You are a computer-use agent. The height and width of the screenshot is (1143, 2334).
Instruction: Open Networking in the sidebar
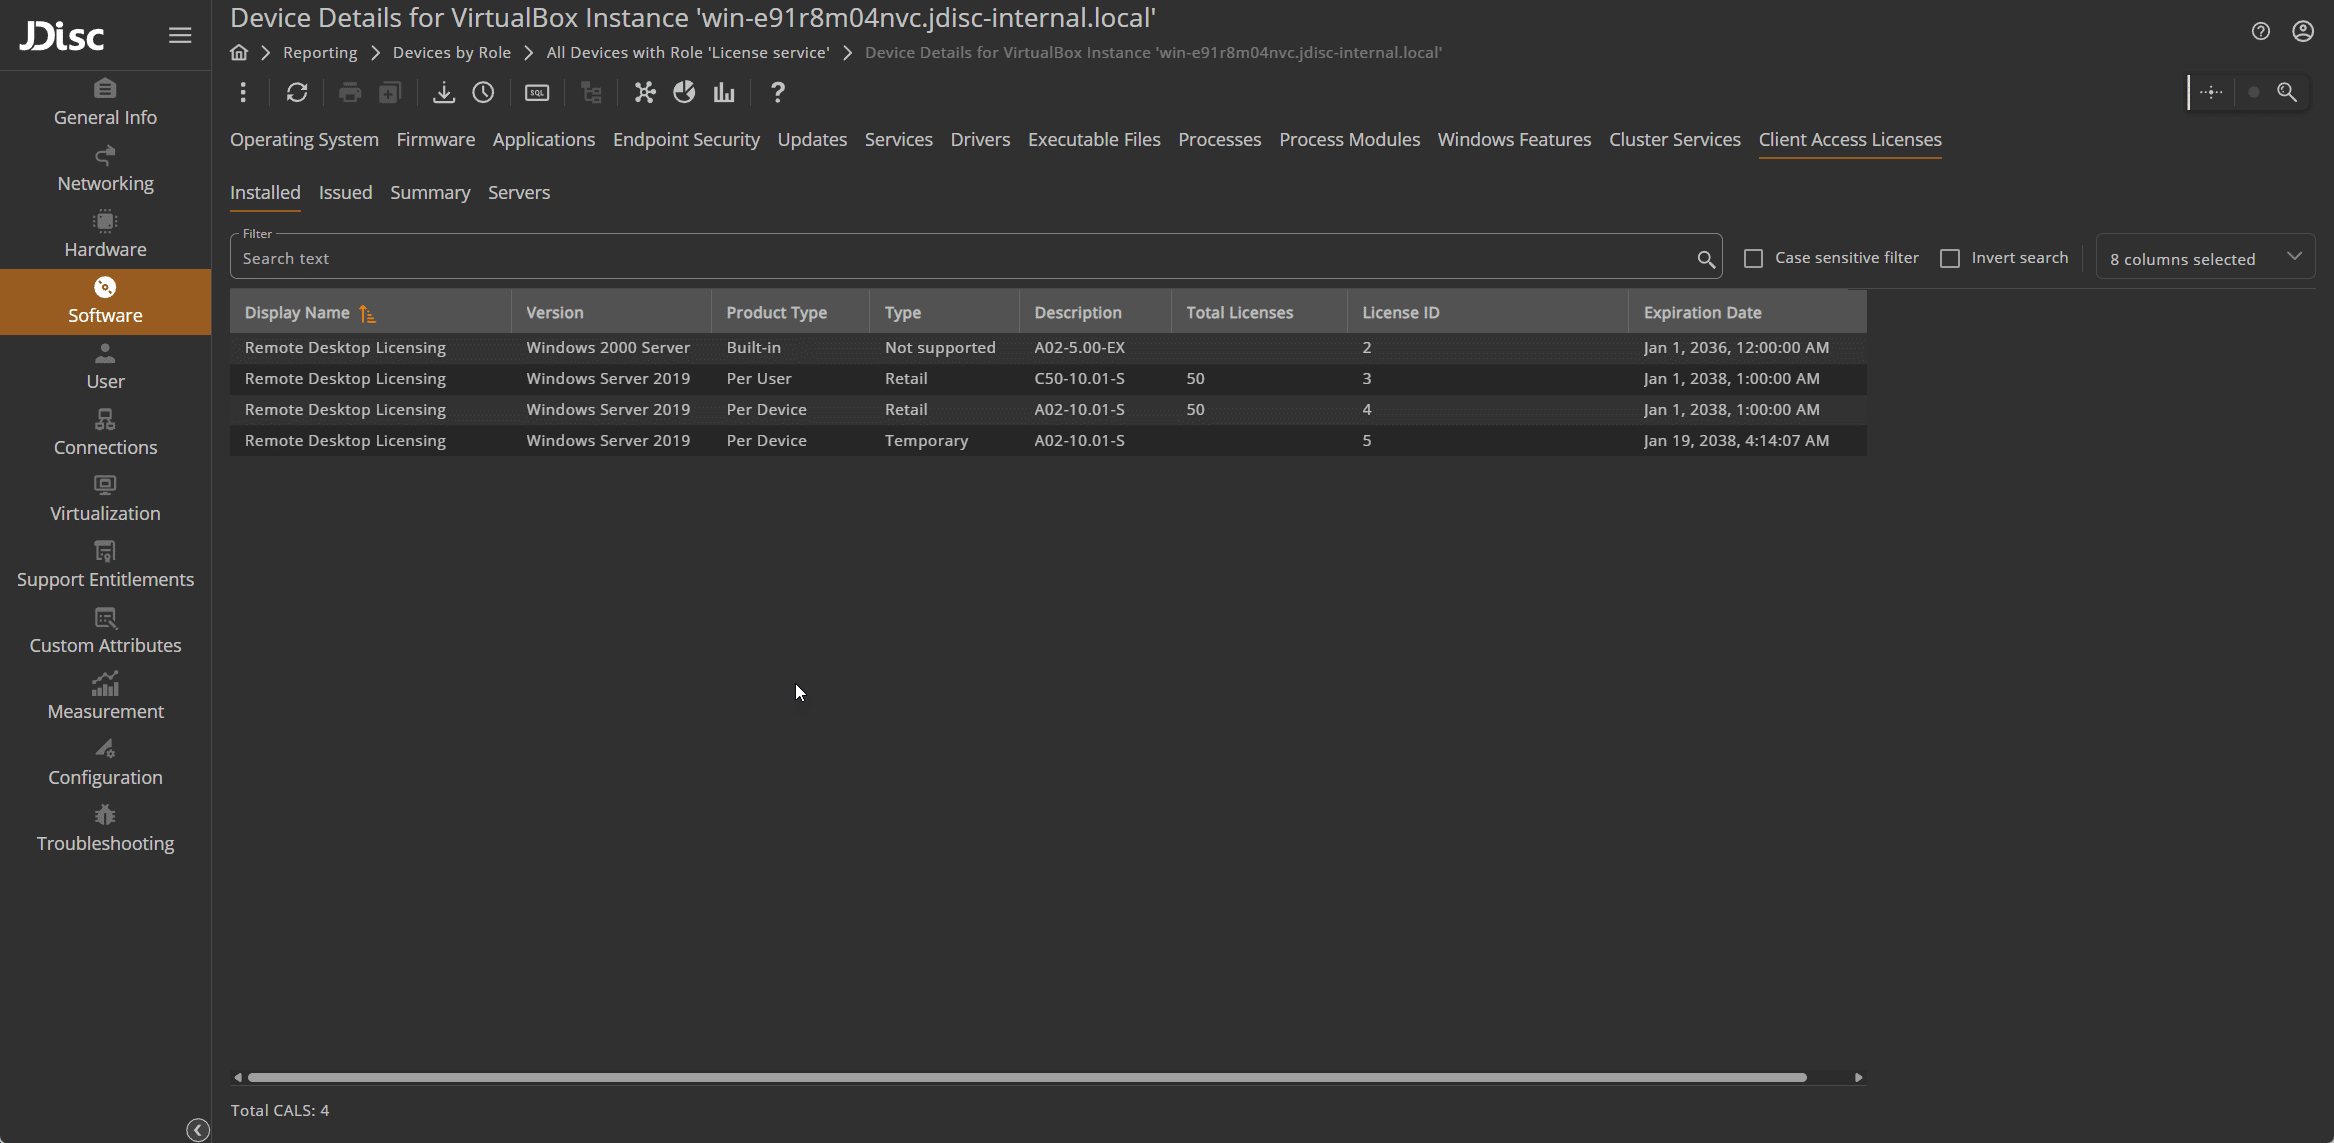click(105, 170)
